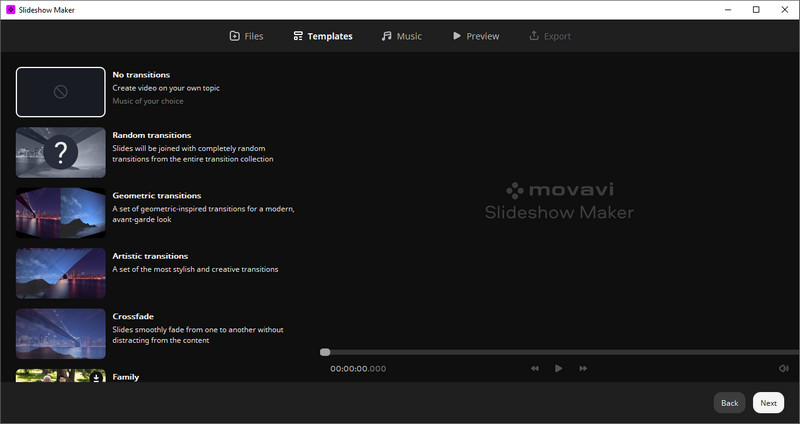The width and height of the screenshot is (800, 424).
Task: Click the play button under preview
Action: point(558,369)
